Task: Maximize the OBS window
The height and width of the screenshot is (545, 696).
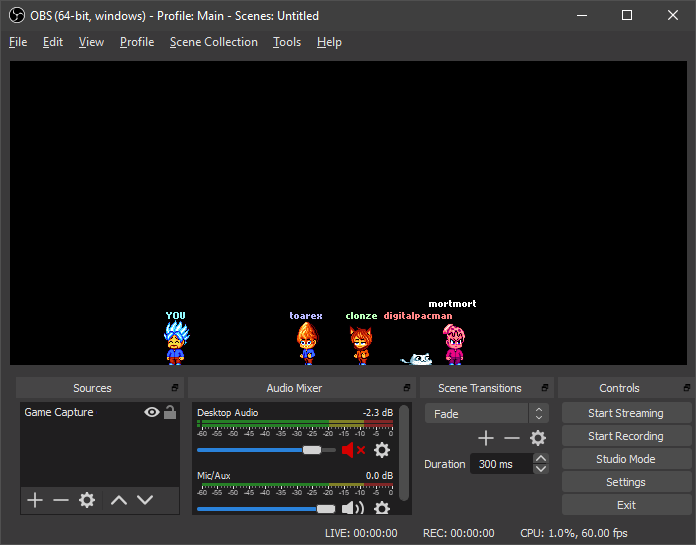Action: 627,16
